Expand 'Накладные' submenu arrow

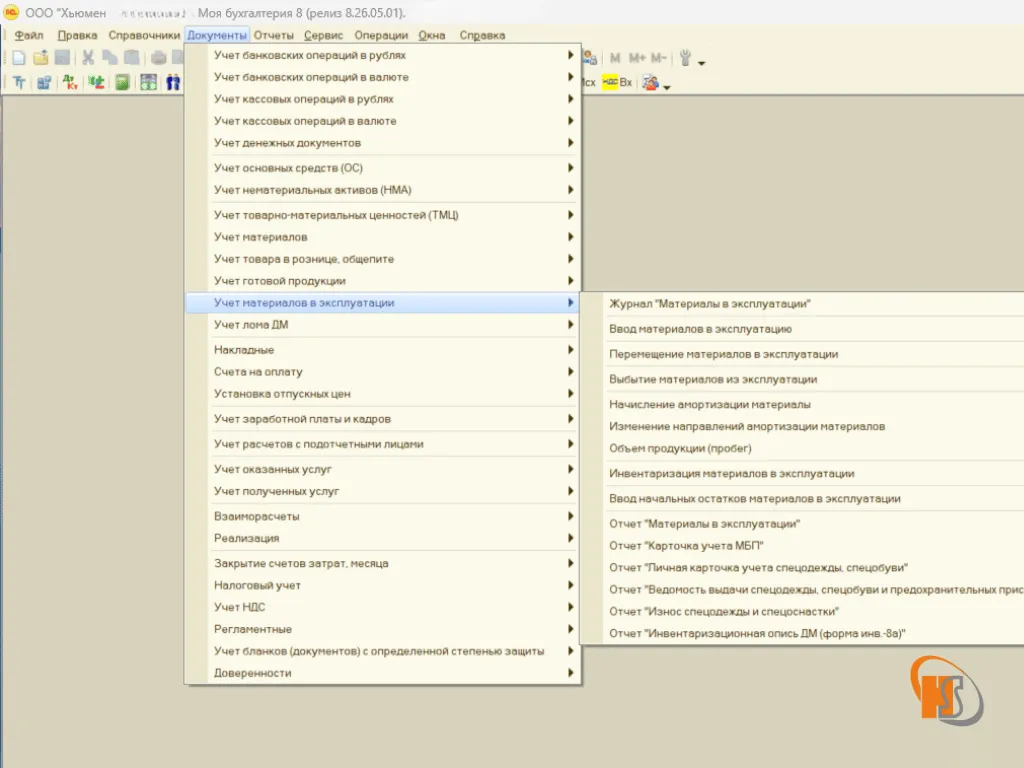(x=570, y=349)
